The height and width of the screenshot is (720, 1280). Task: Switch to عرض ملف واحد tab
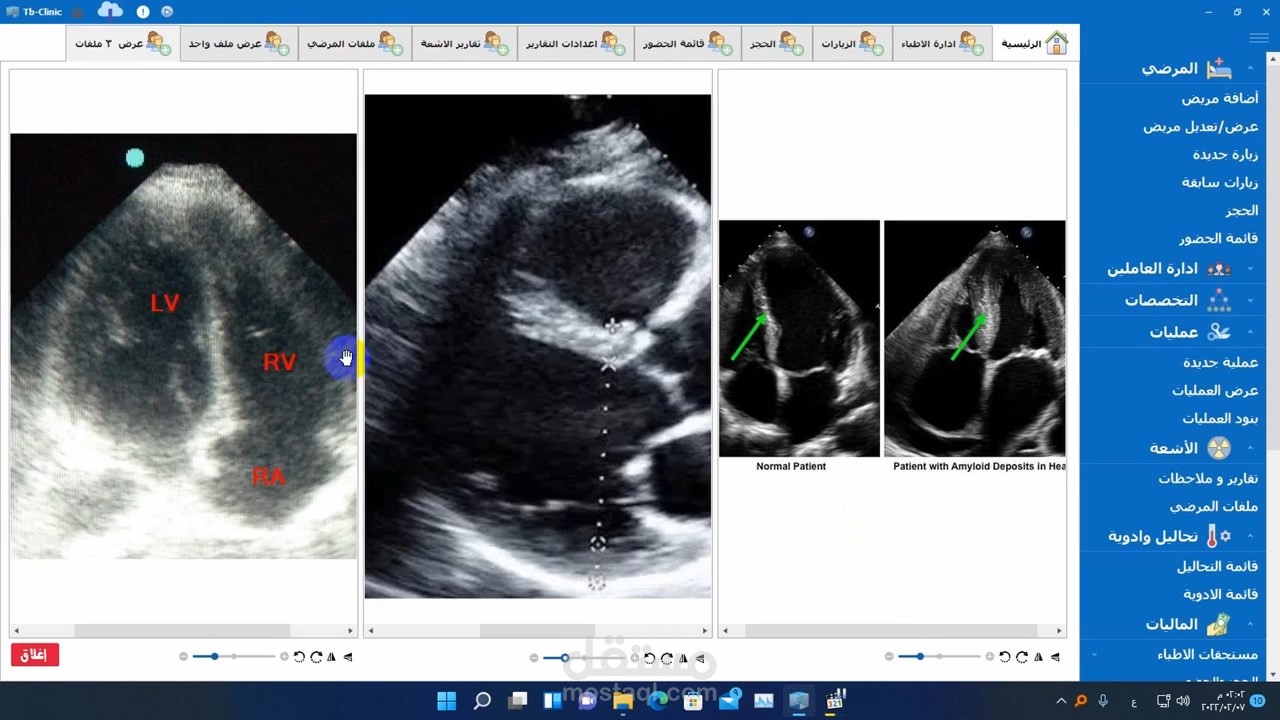click(x=239, y=44)
